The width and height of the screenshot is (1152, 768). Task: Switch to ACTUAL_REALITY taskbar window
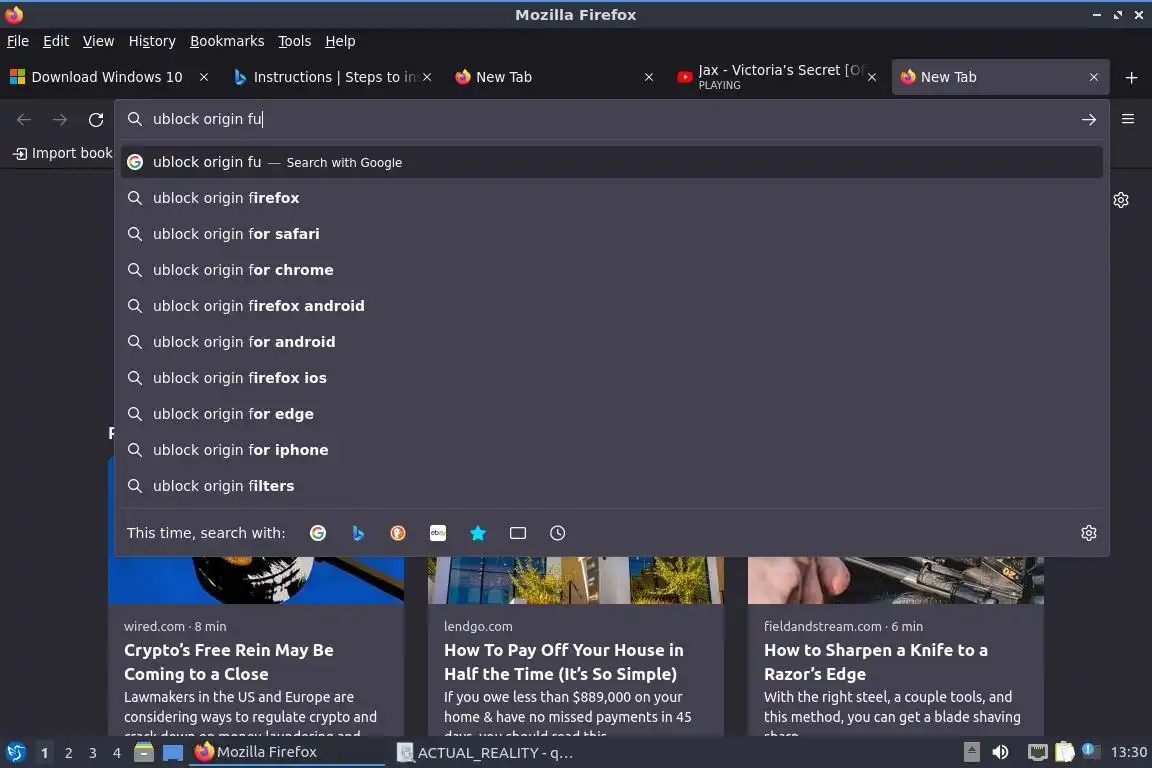coord(485,753)
